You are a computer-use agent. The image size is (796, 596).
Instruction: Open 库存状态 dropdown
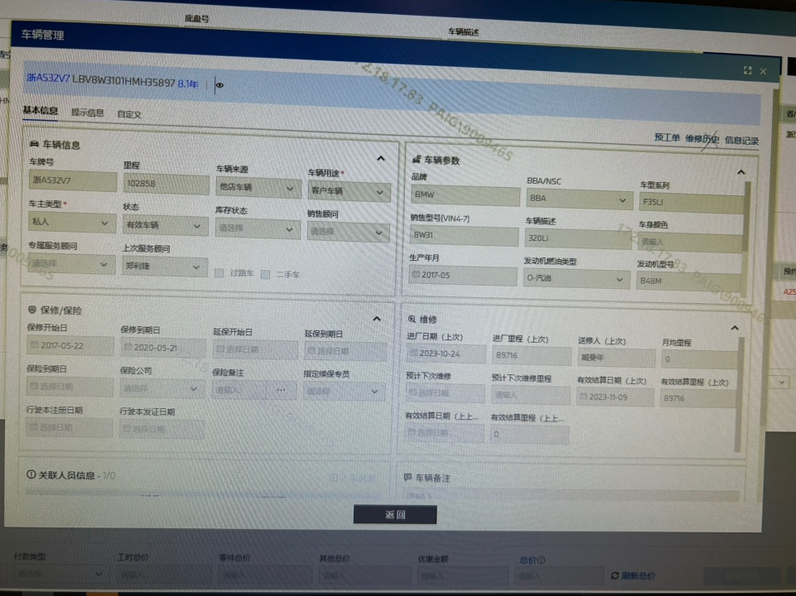257,228
